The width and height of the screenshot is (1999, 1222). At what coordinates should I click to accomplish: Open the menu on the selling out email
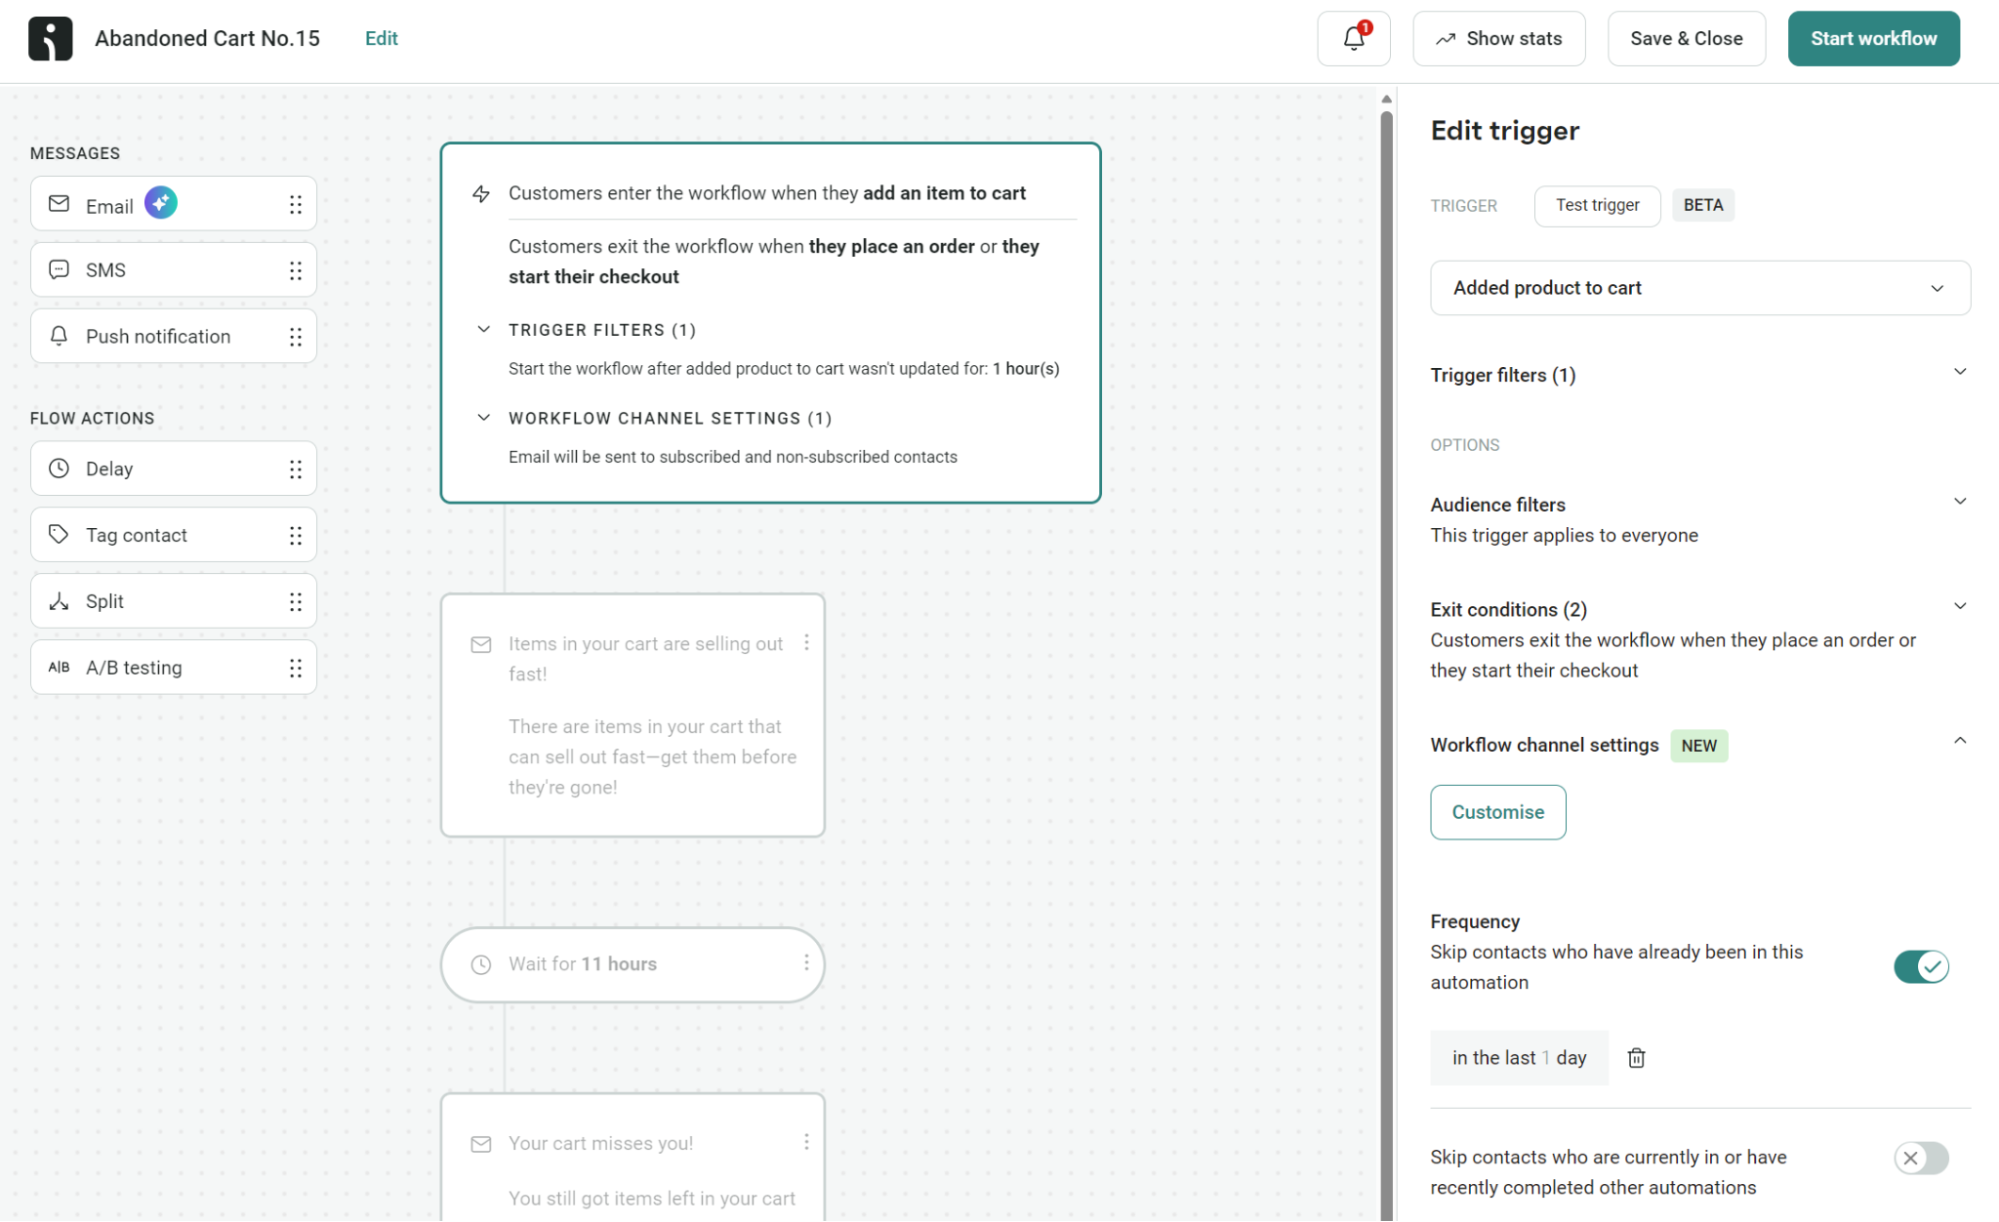point(807,644)
